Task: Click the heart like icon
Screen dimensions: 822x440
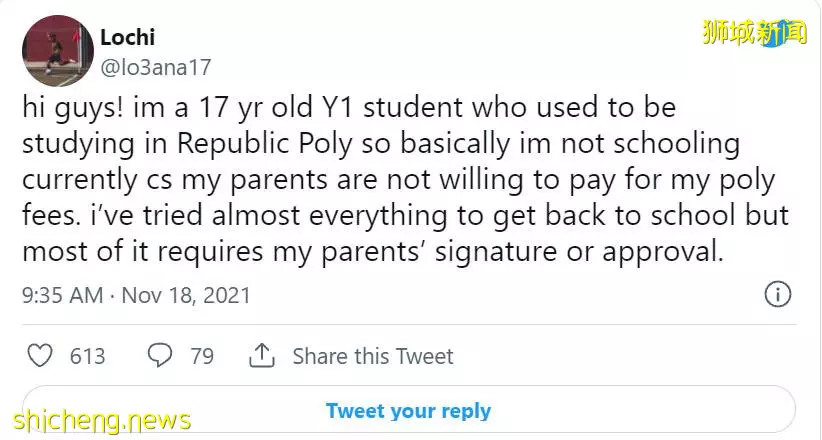Action: point(39,356)
